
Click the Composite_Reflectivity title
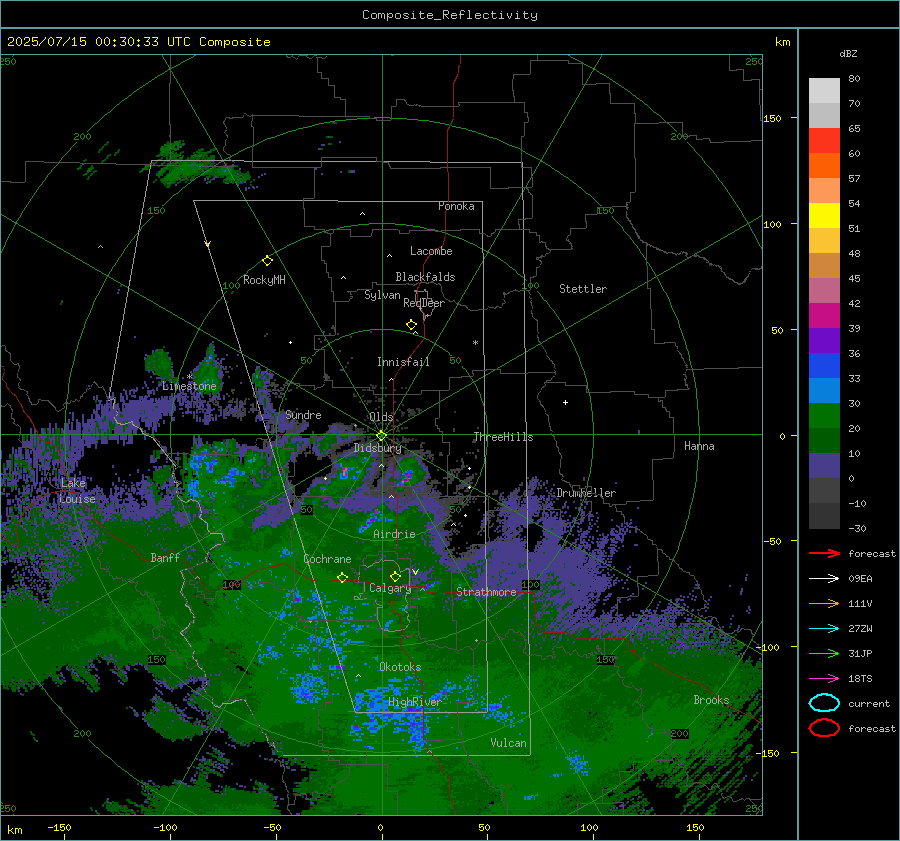click(x=449, y=15)
